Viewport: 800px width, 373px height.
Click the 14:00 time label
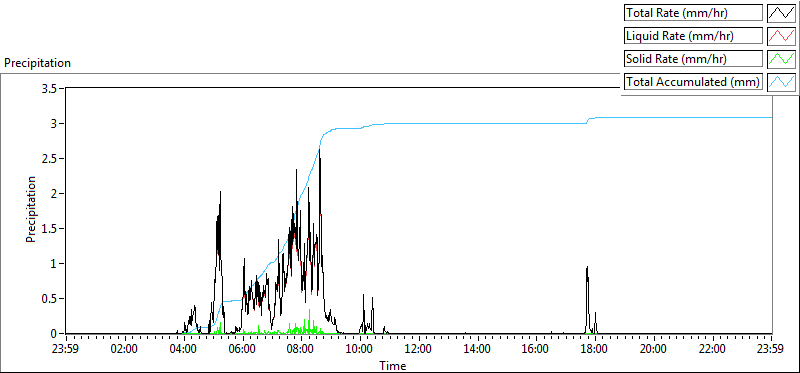pyautogui.click(x=478, y=350)
